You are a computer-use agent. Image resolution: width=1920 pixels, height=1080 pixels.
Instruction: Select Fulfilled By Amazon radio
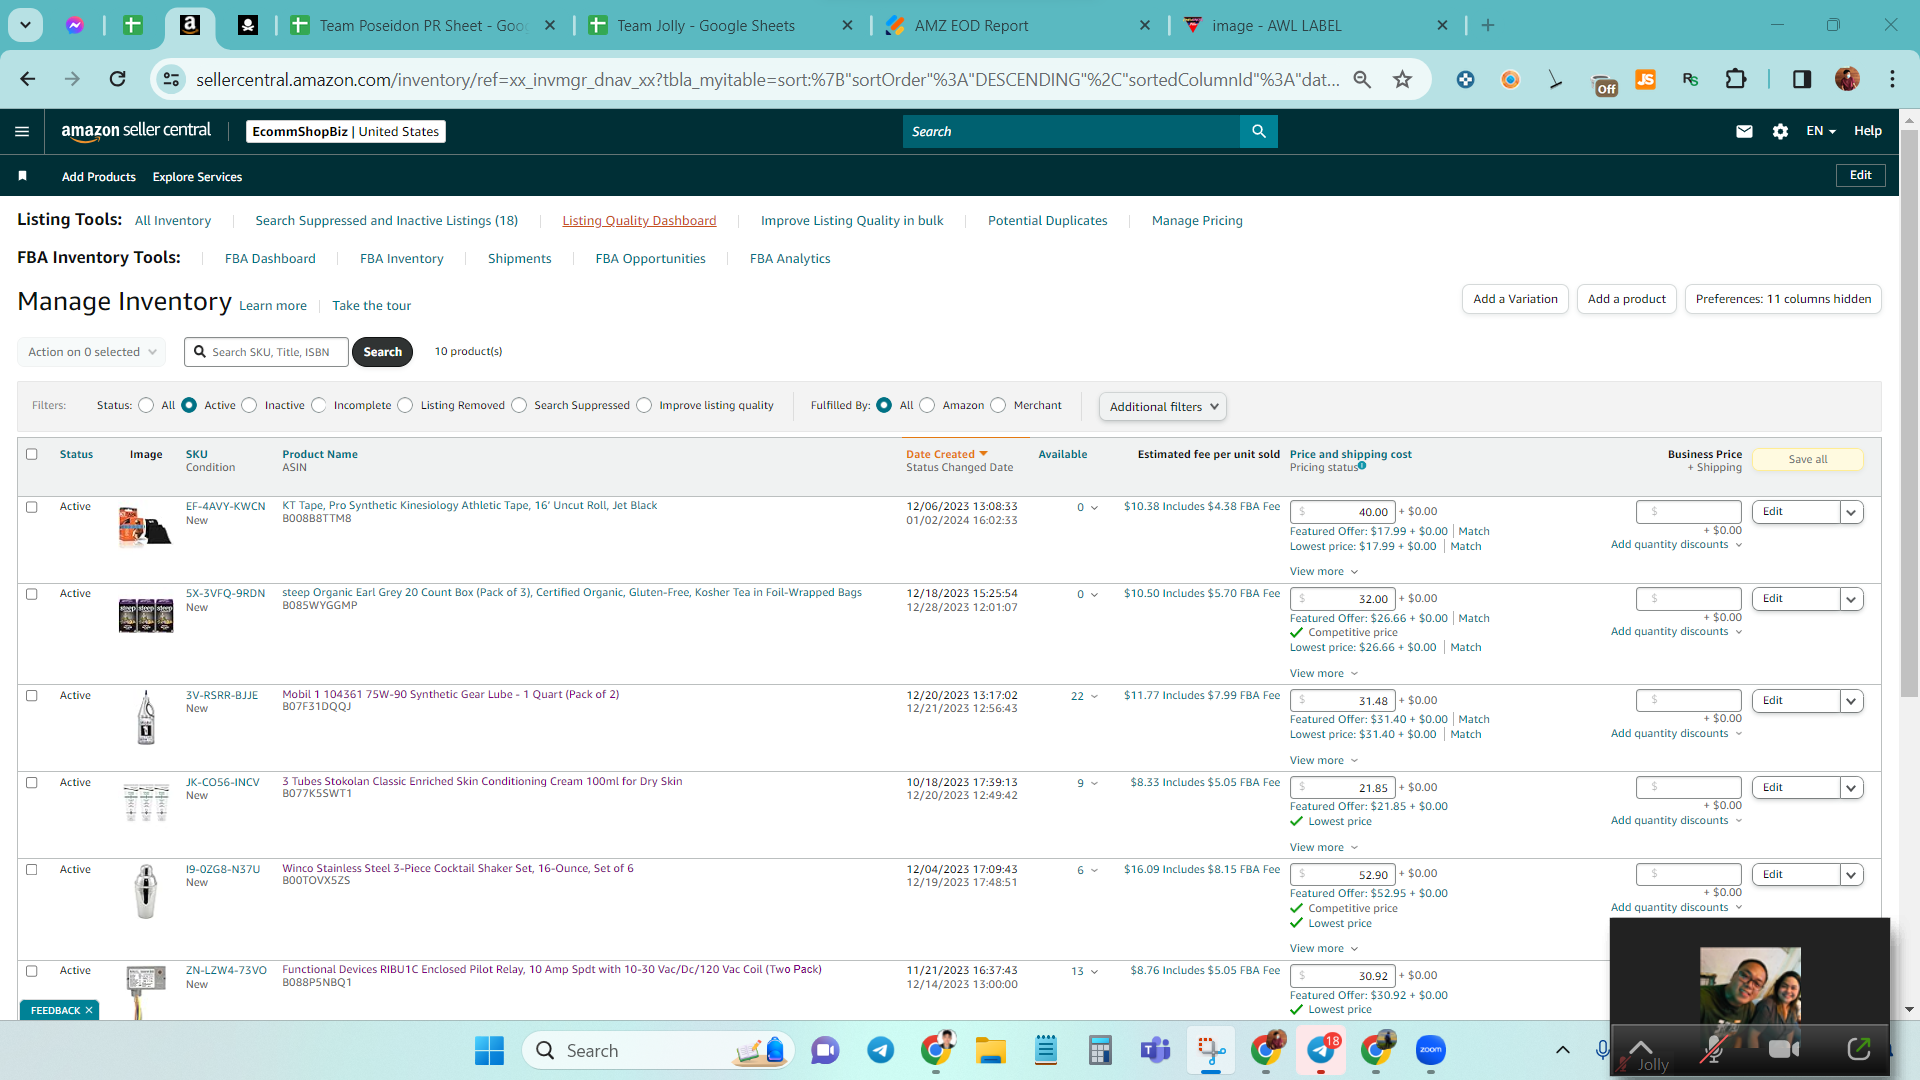tap(927, 405)
